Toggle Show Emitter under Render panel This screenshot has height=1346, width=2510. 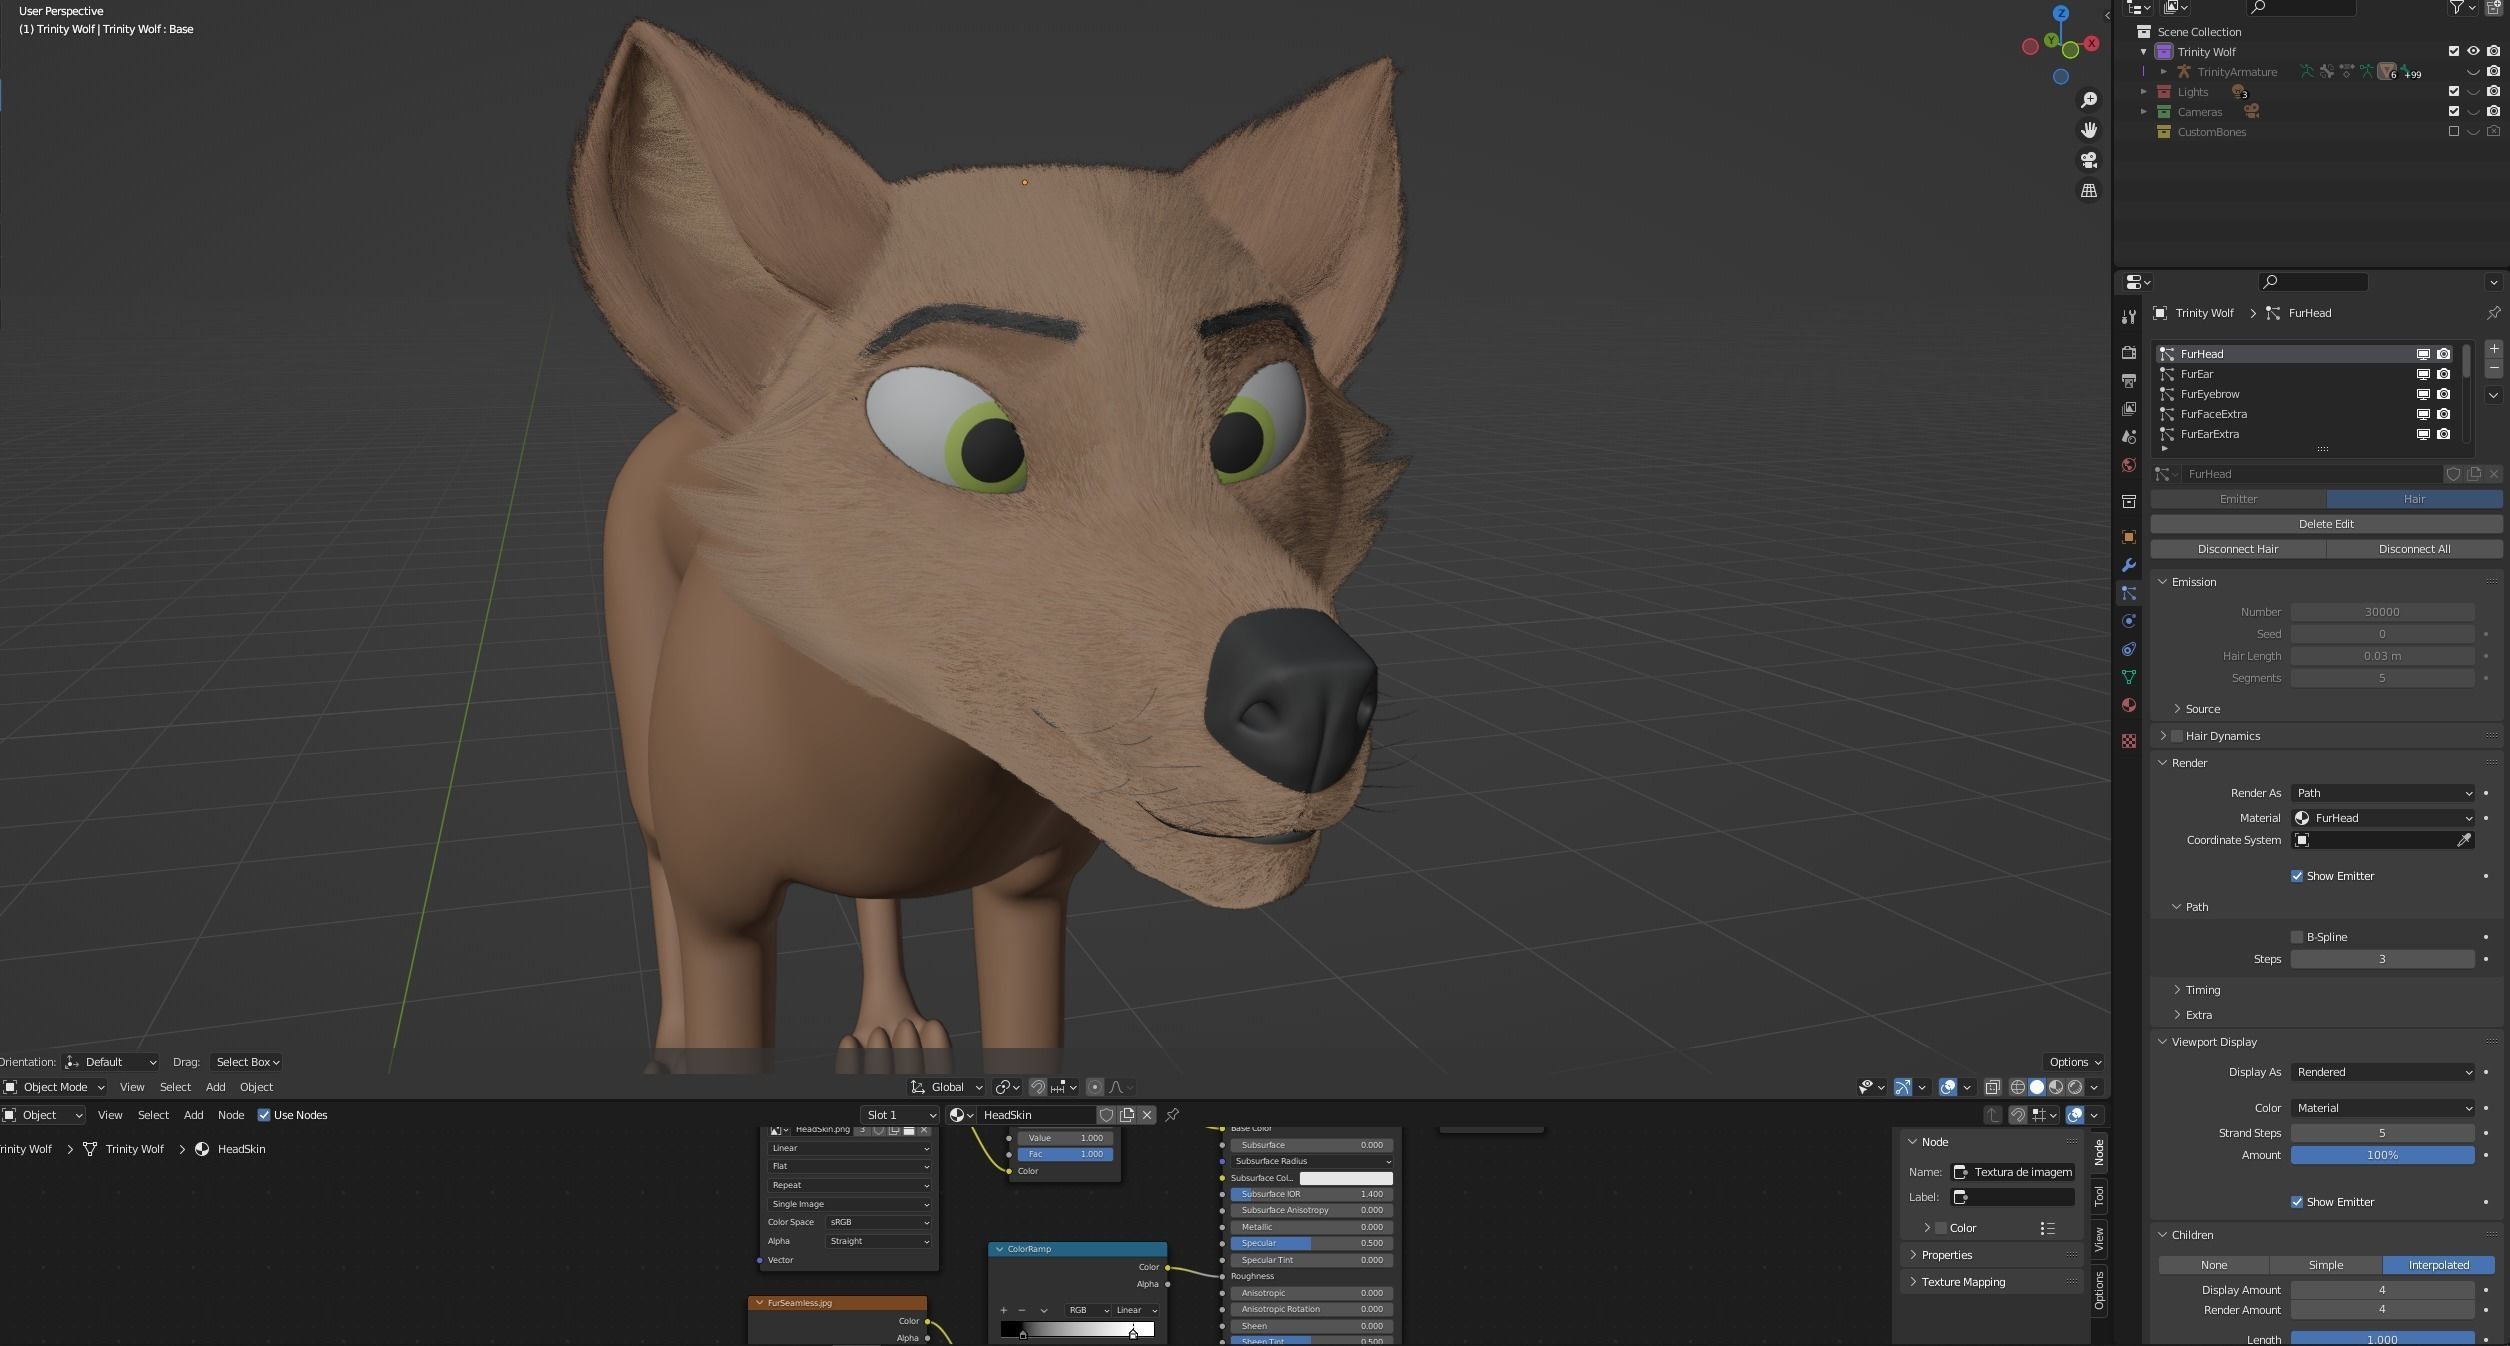tap(2297, 876)
